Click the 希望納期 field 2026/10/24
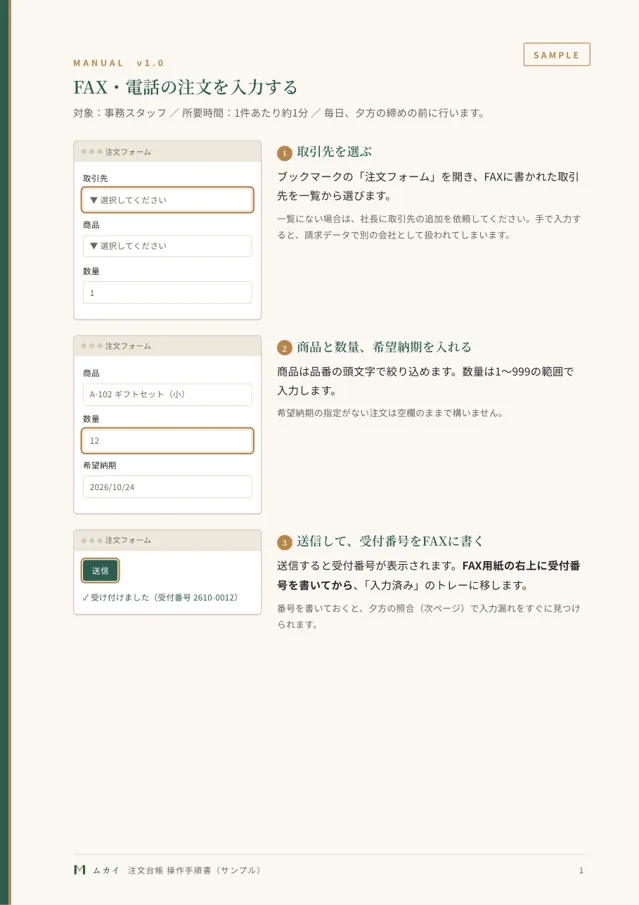The image size is (639, 905). point(167,487)
